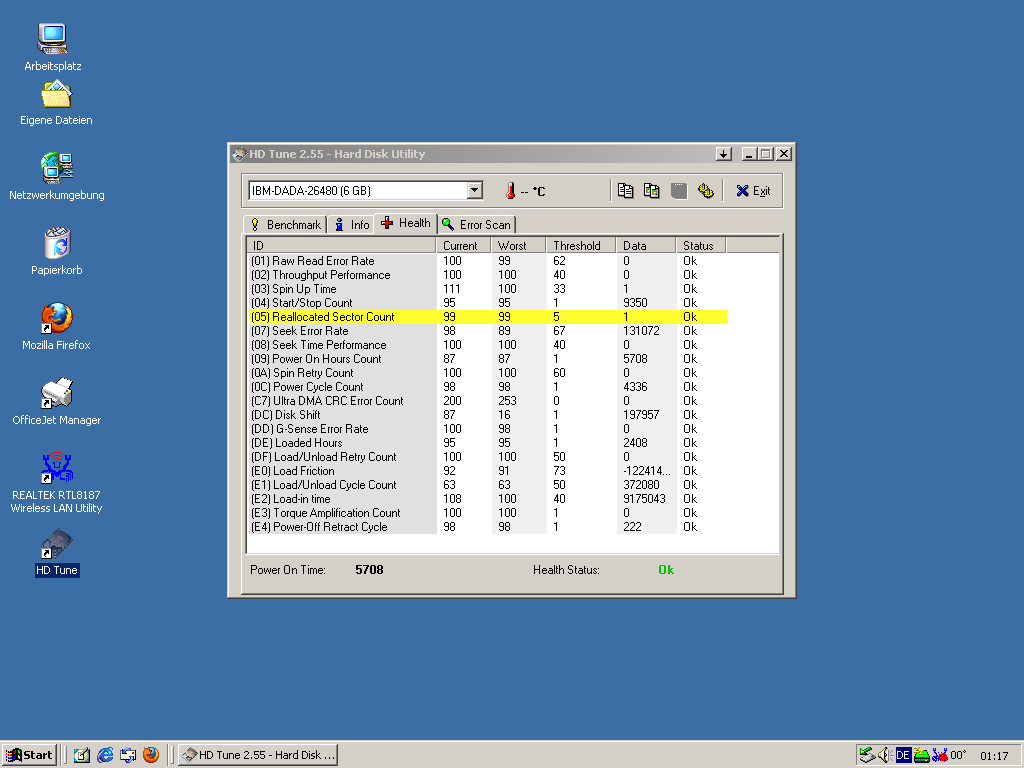Click the Threshold column header

click(581, 246)
